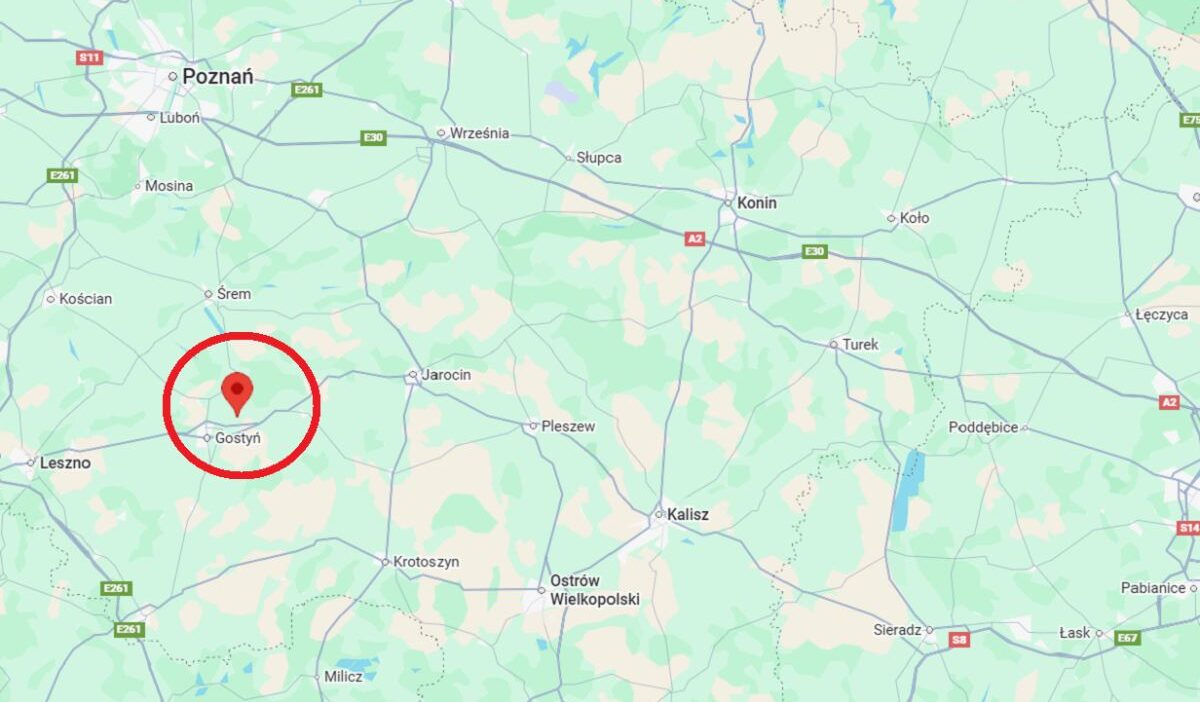This screenshot has width=1200, height=702.
Task: Click the Kalisz city label
Action: 688,515
